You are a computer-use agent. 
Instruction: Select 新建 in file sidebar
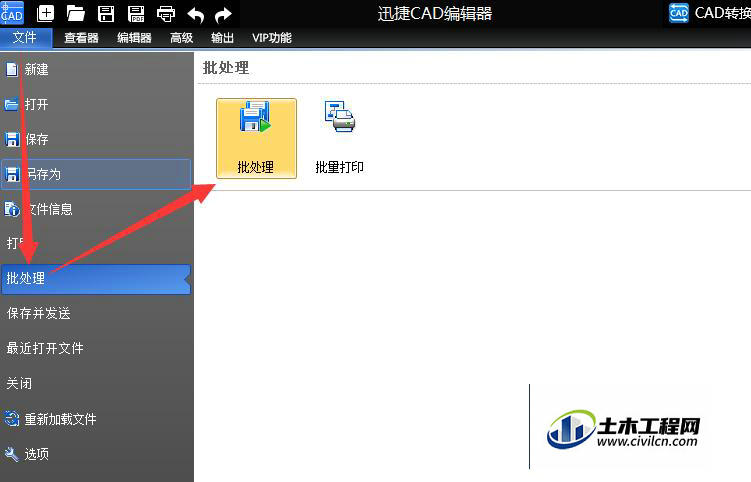[x=96, y=69]
